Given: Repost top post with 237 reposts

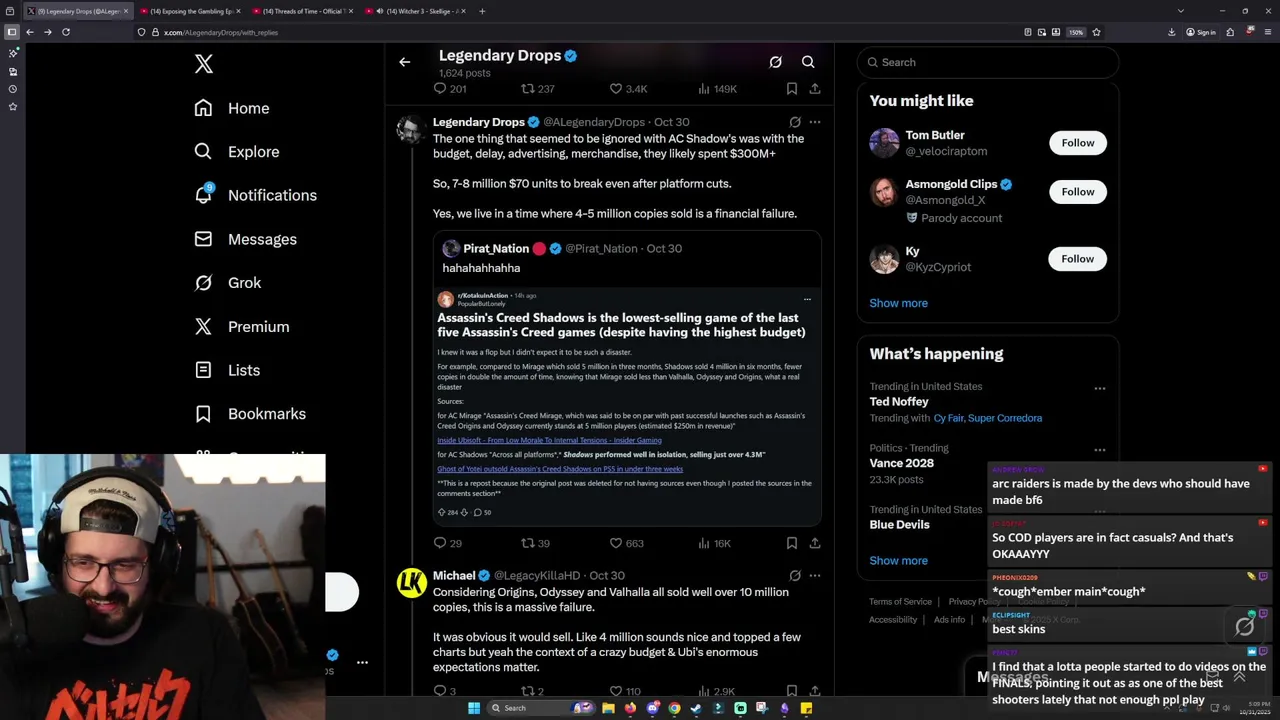Looking at the screenshot, I should coord(537,89).
